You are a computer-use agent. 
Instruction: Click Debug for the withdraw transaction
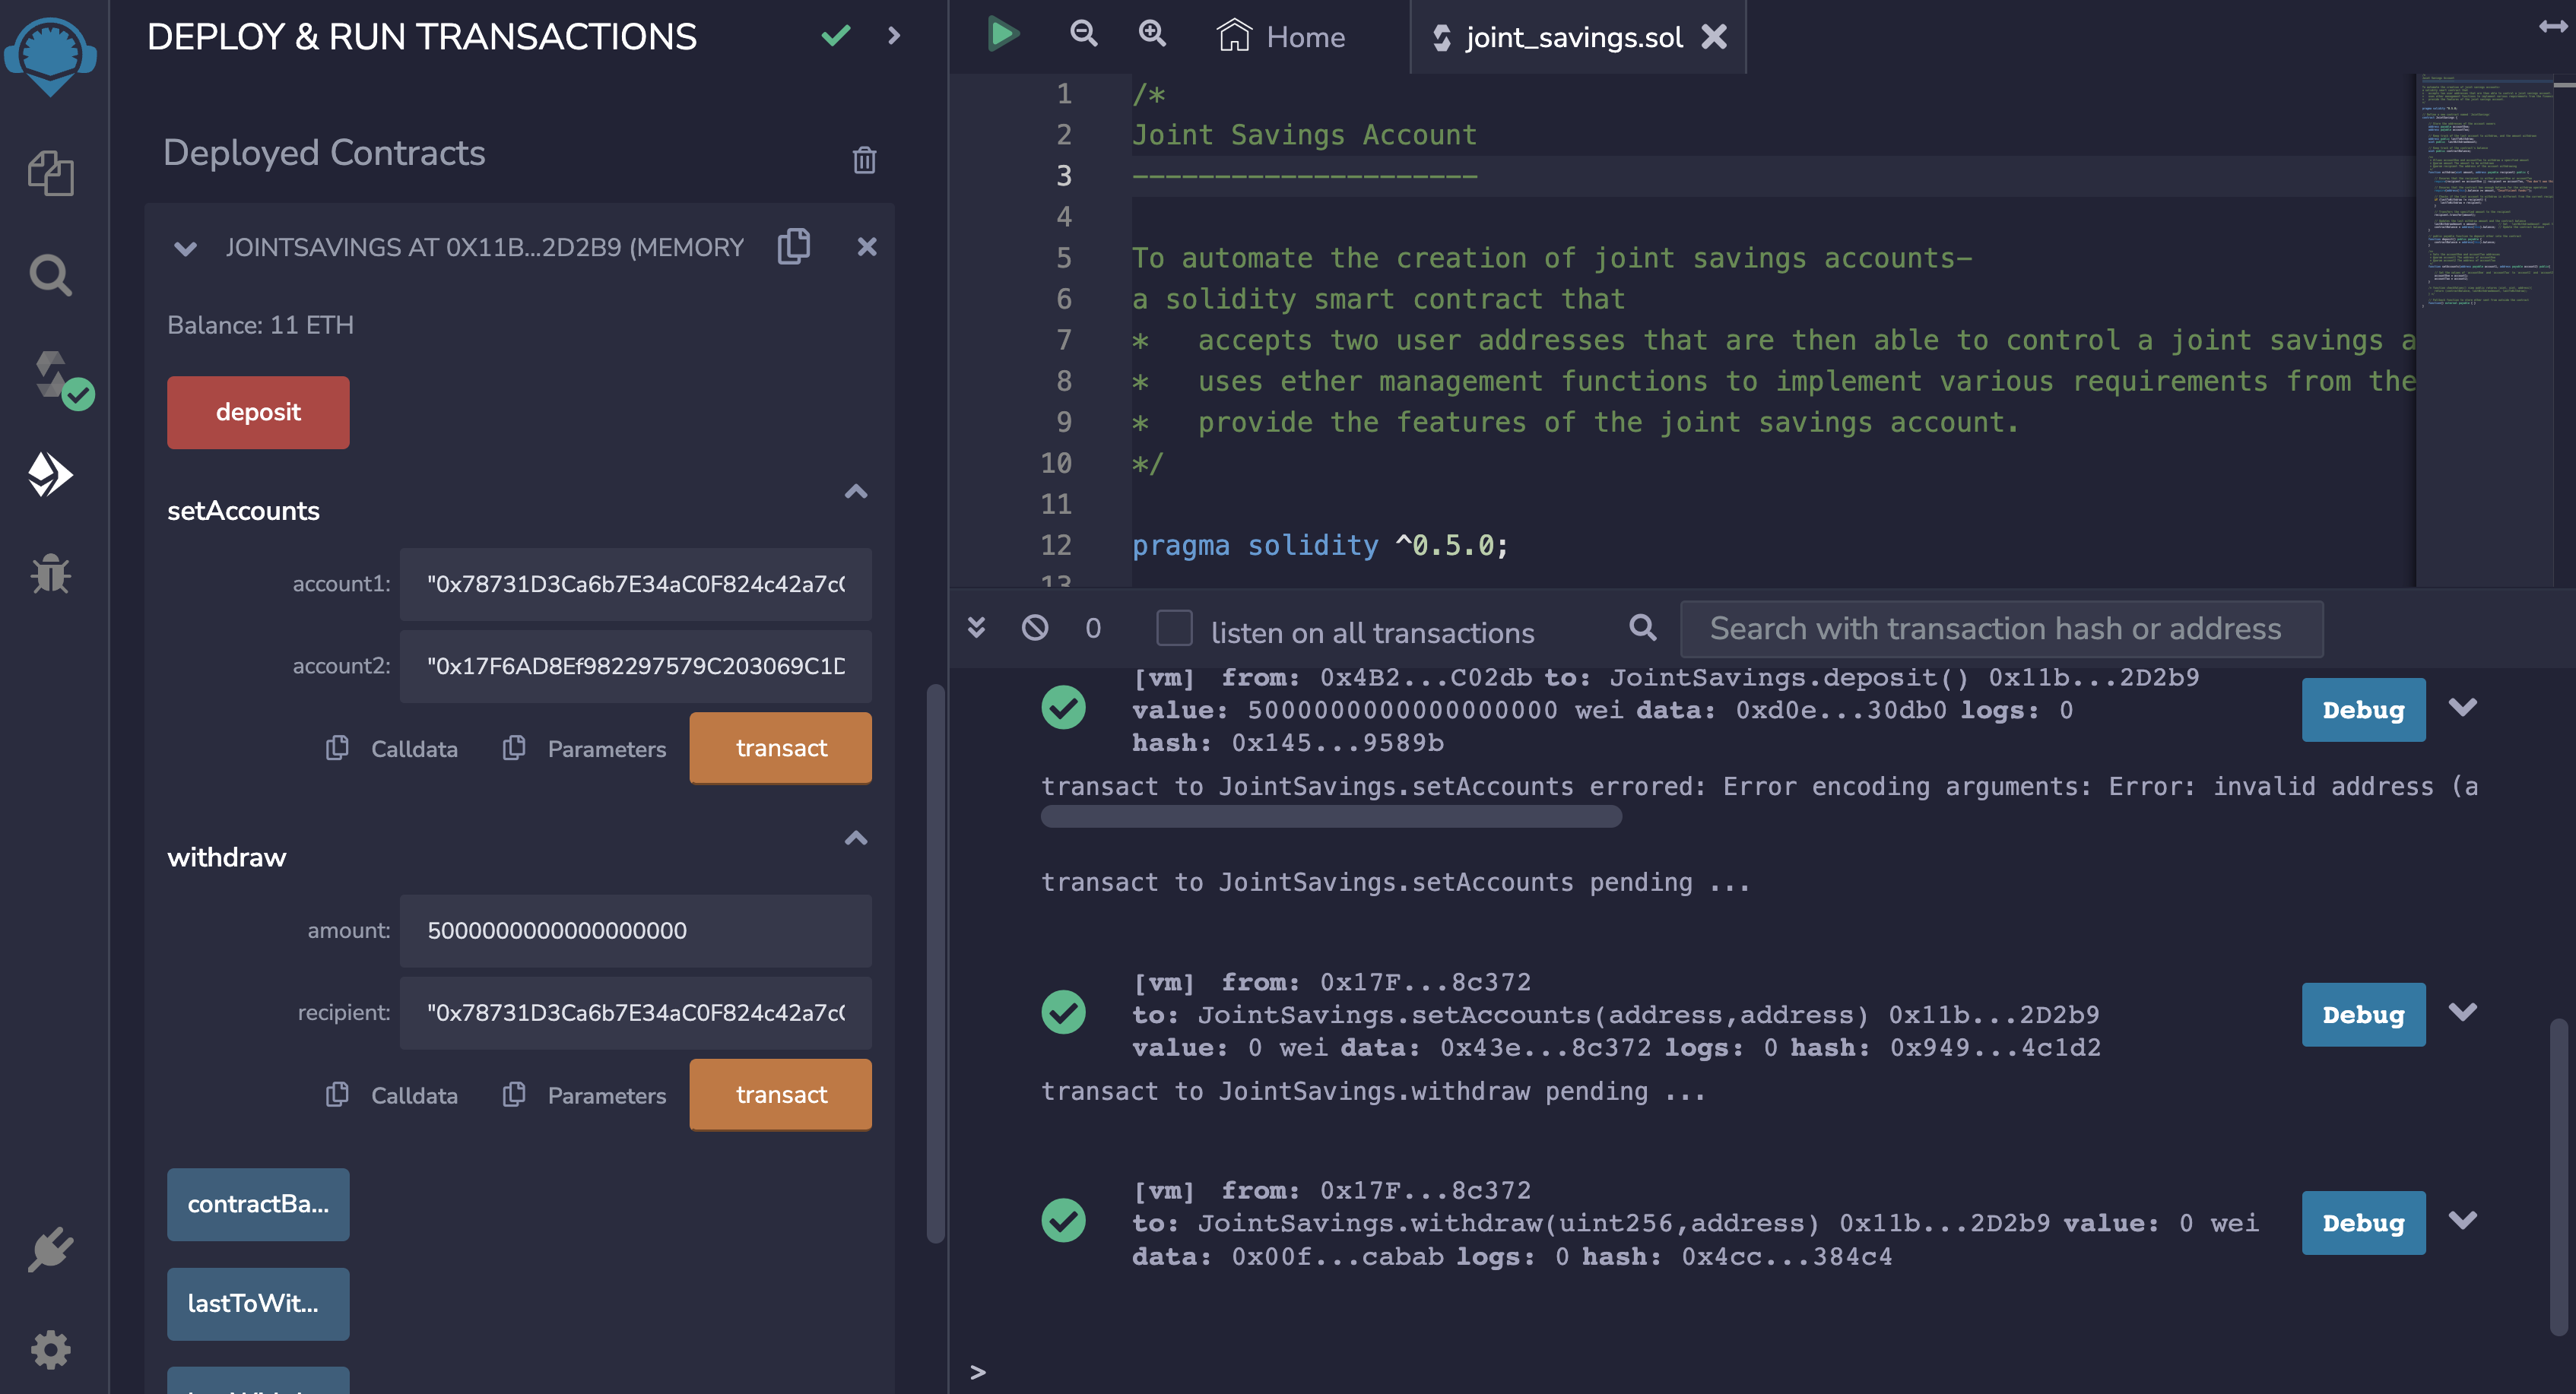pos(2363,1222)
